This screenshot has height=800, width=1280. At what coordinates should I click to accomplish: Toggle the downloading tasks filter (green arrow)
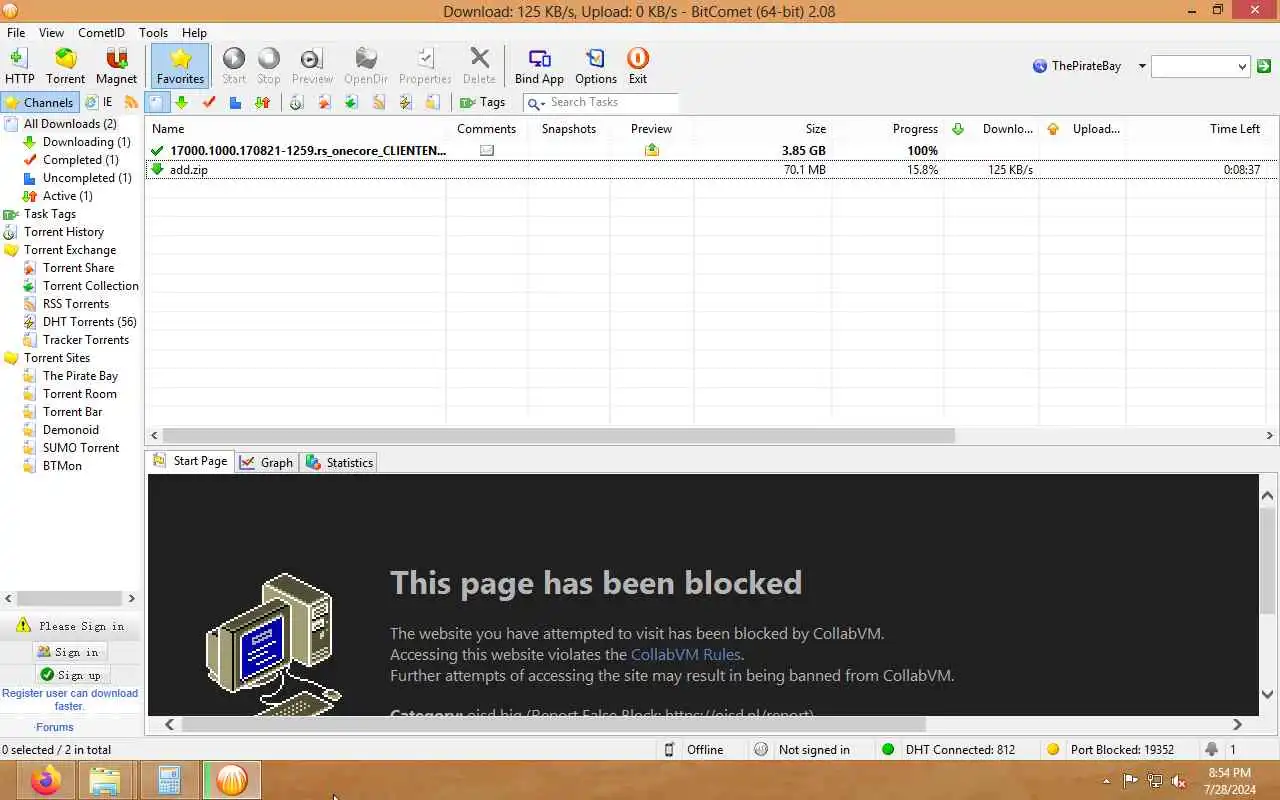coord(182,102)
